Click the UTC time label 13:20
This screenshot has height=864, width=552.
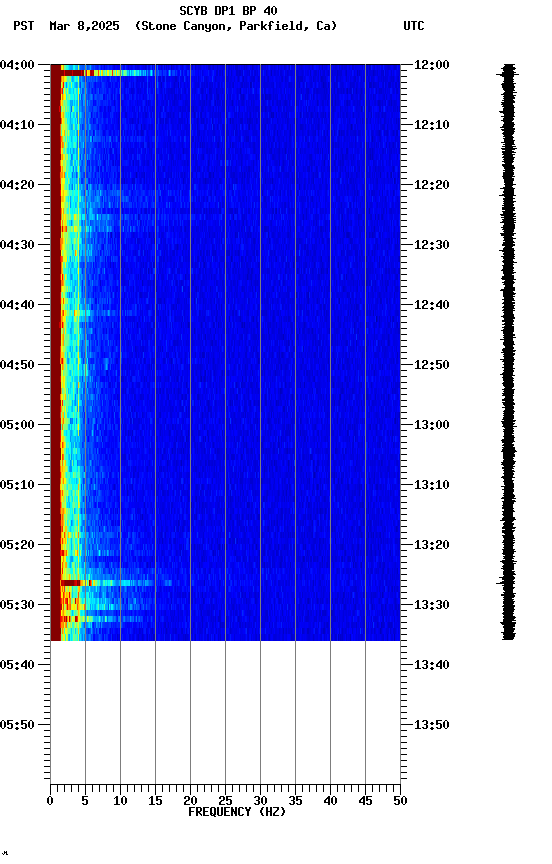click(432, 546)
